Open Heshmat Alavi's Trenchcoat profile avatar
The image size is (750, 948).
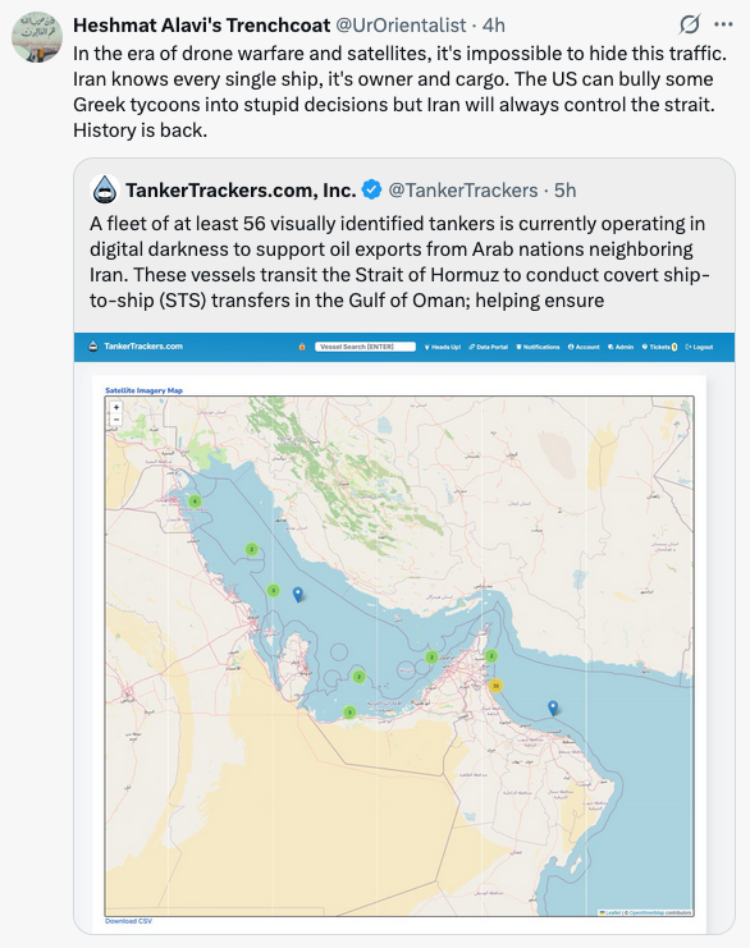click(37, 37)
